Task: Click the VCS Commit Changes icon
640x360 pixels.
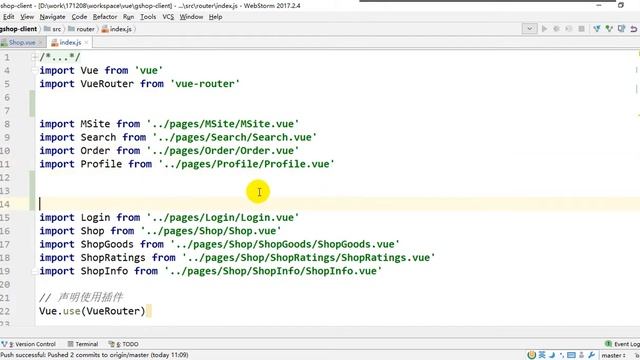Action: coord(609,29)
